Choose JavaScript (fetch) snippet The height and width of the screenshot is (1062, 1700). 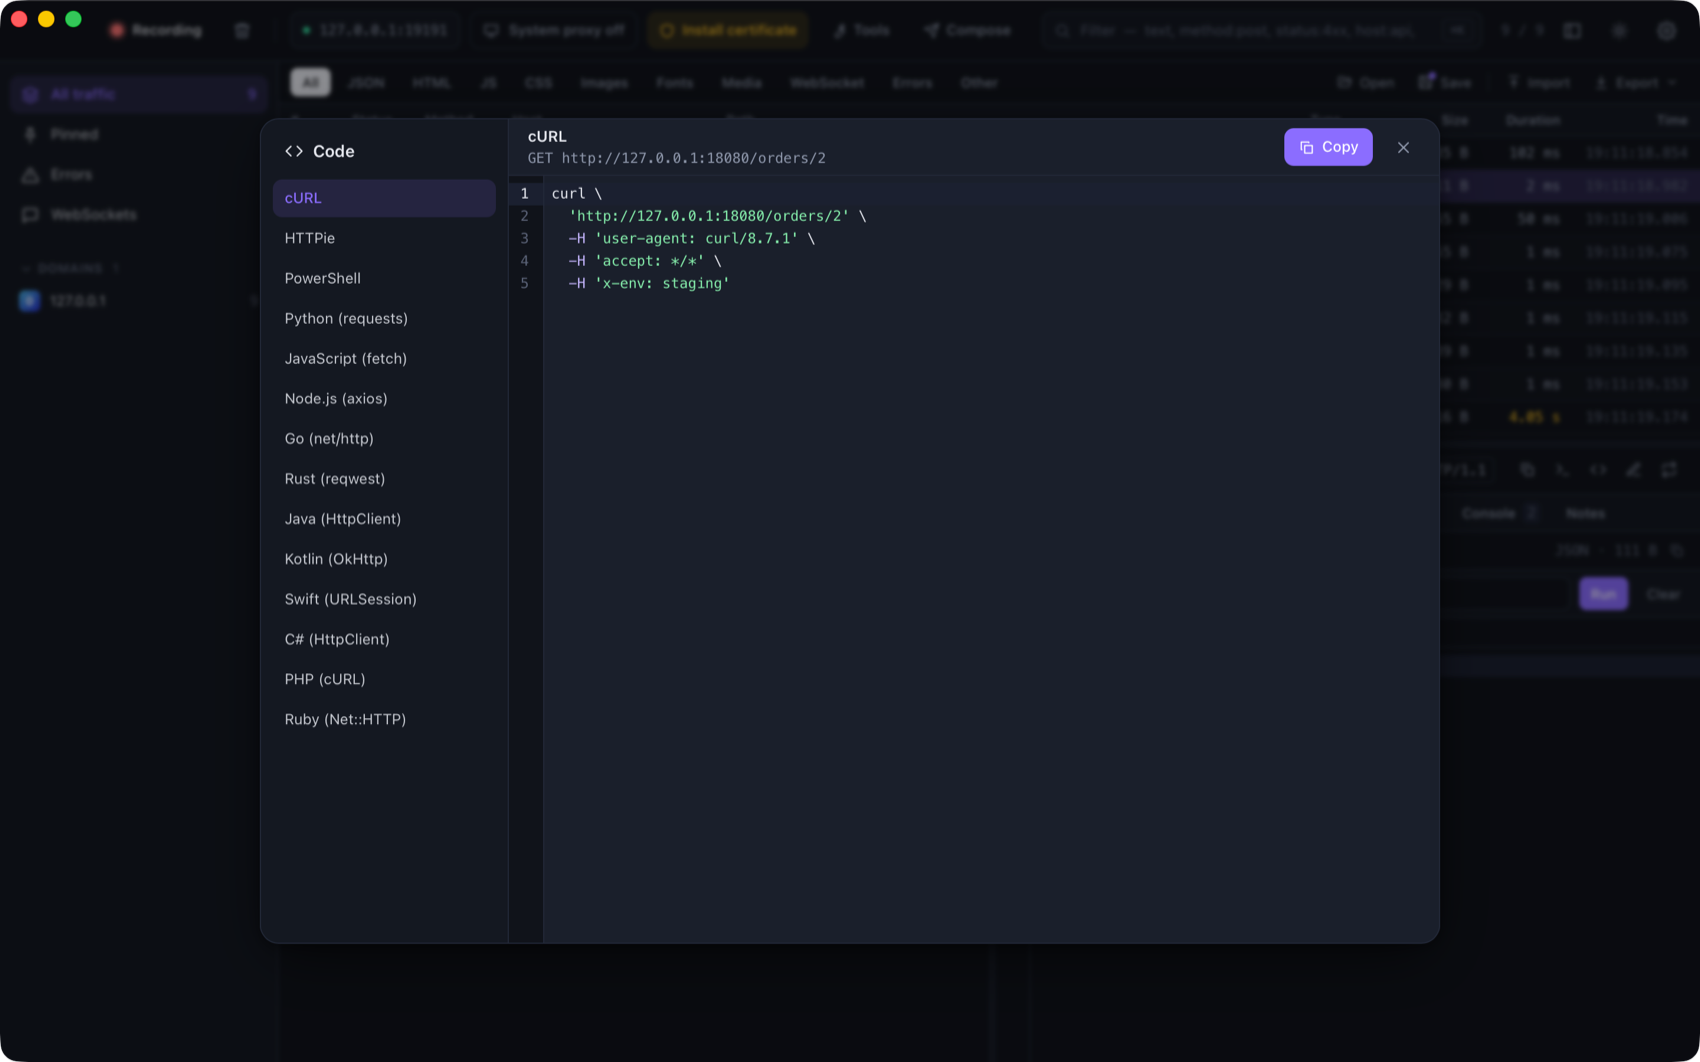pyautogui.click(x=384, y=358)
